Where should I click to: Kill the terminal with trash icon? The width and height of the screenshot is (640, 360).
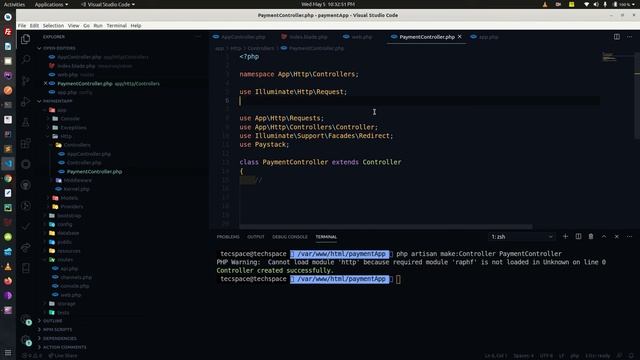591,236
